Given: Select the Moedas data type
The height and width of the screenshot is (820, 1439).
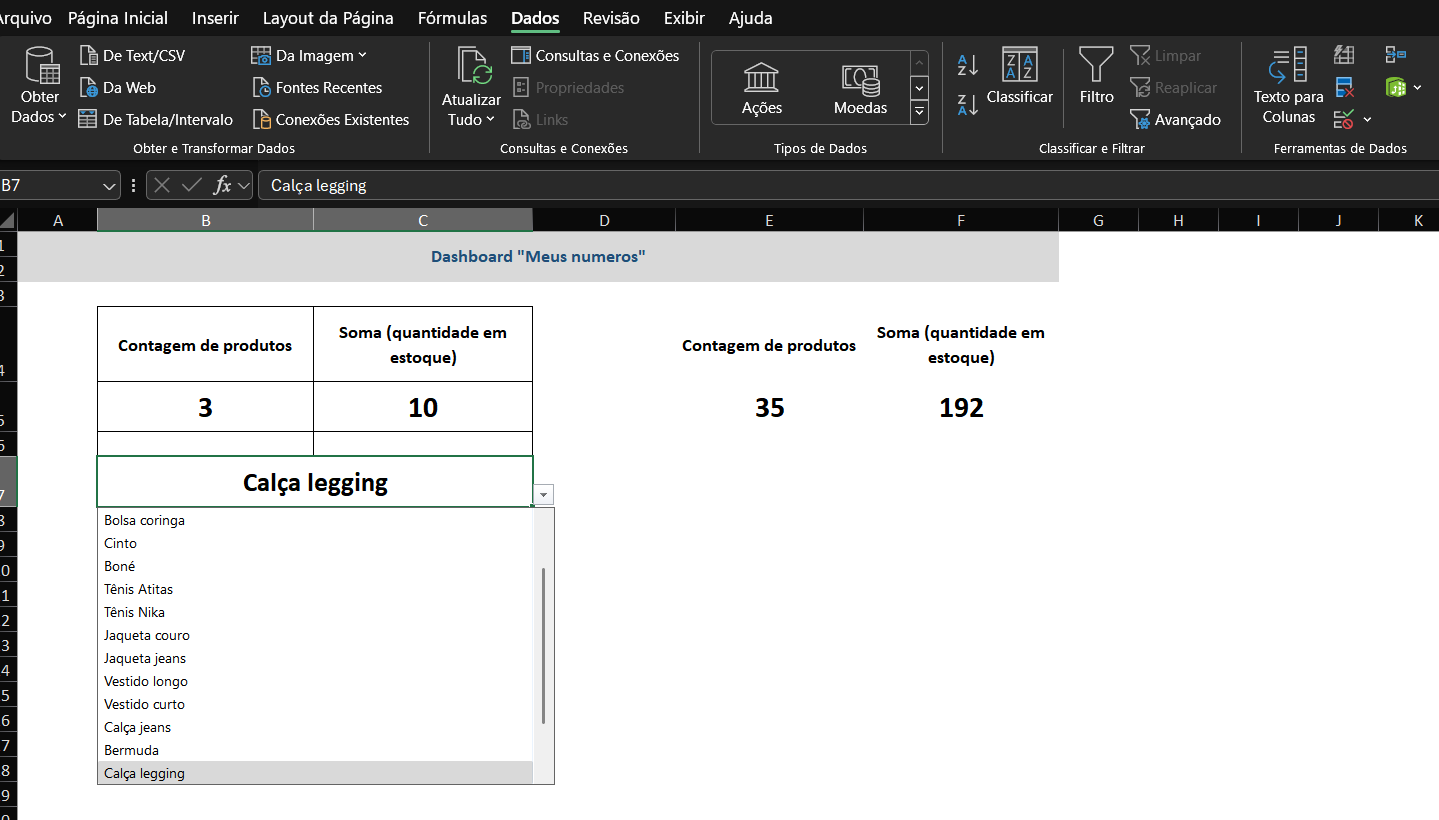Looking at the screenshot, I should (860, 88).
